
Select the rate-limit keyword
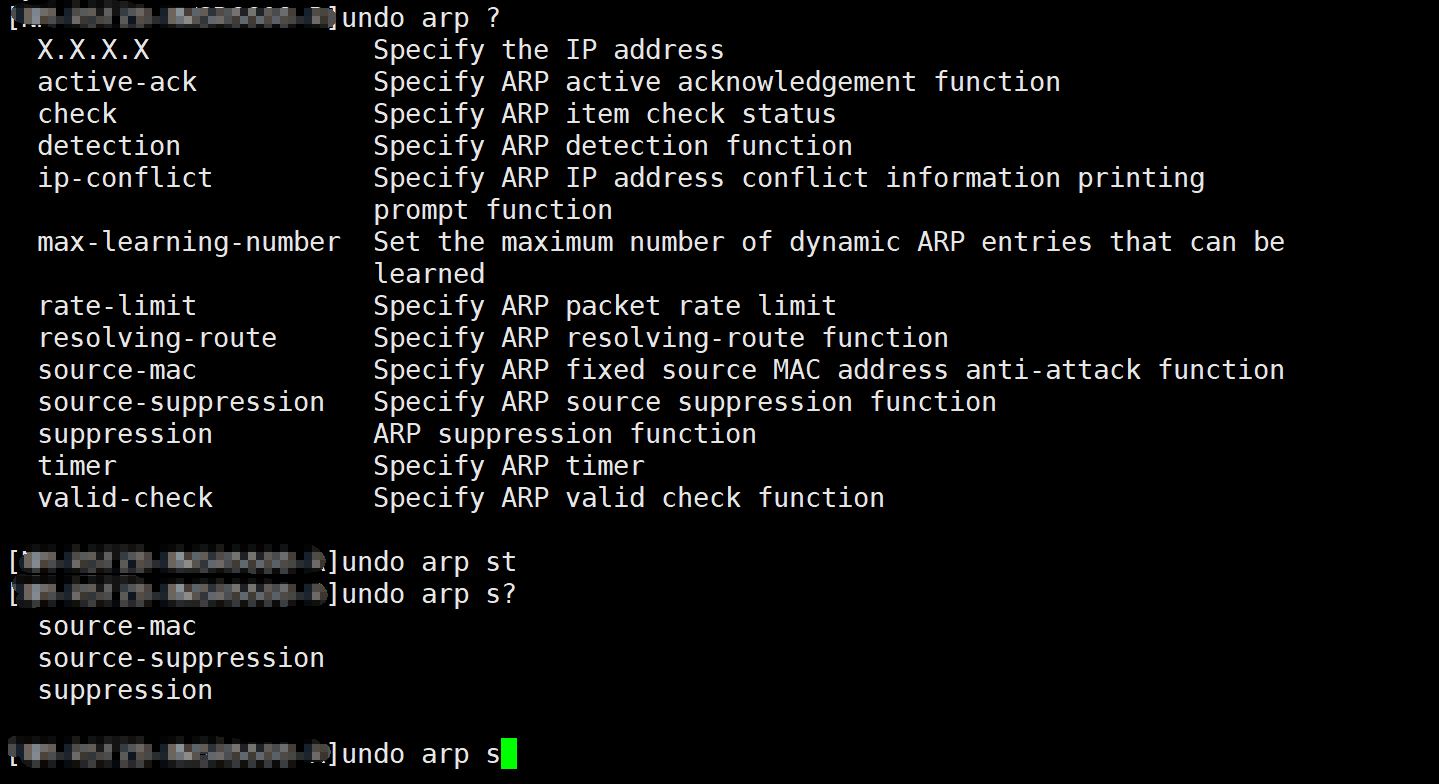pos(117,306)
